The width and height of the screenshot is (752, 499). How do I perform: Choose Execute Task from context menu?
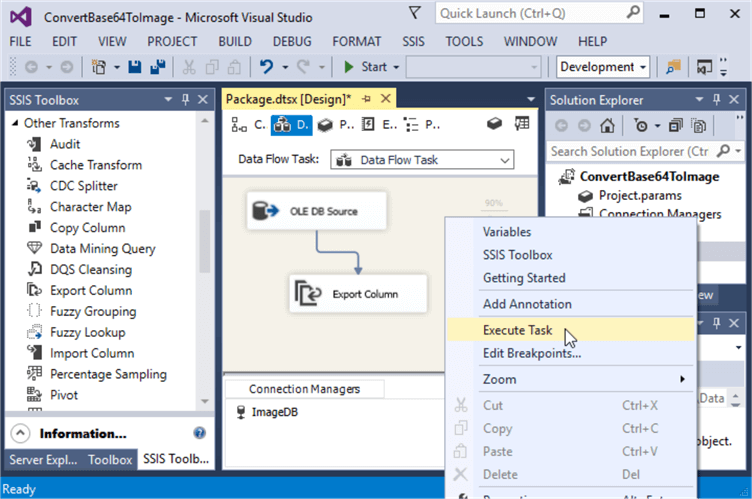(x=571, y=330)
